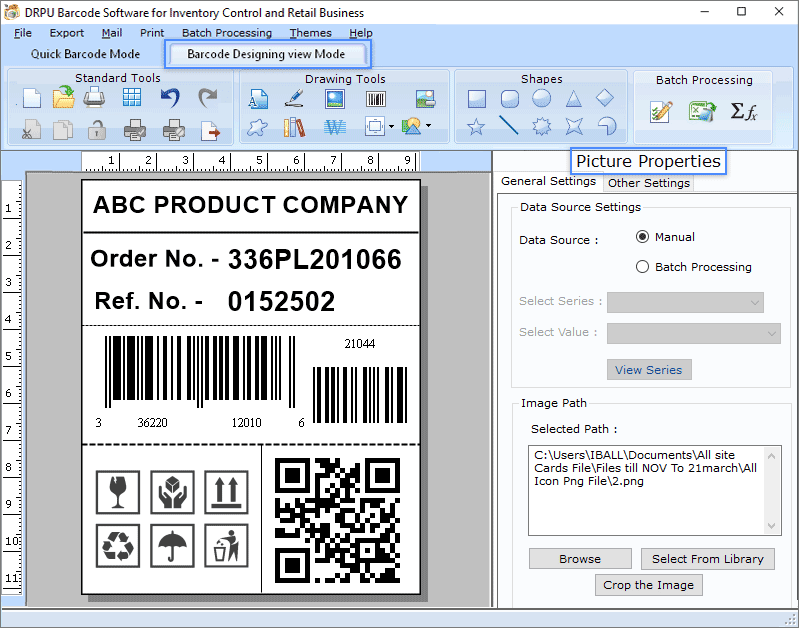Open the Themes menu
799x628 pixels.
click(x=310, y=33)
